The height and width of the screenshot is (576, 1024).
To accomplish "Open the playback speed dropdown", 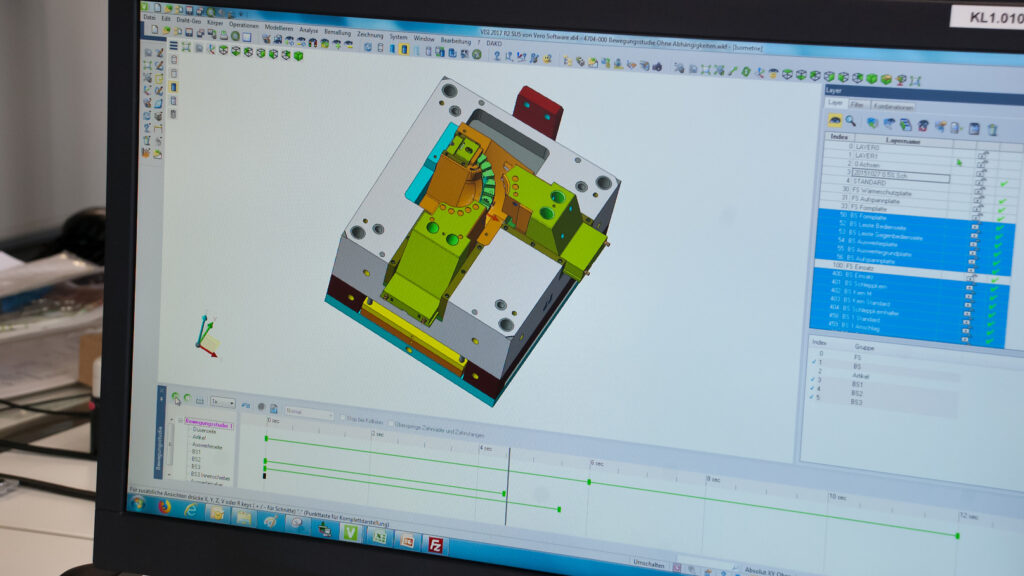I will (x=222, y=402).
